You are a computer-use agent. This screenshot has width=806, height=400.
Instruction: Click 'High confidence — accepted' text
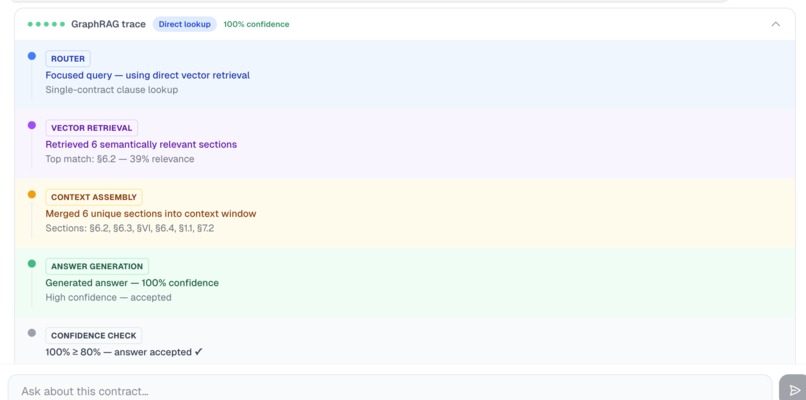click(108, 298)
